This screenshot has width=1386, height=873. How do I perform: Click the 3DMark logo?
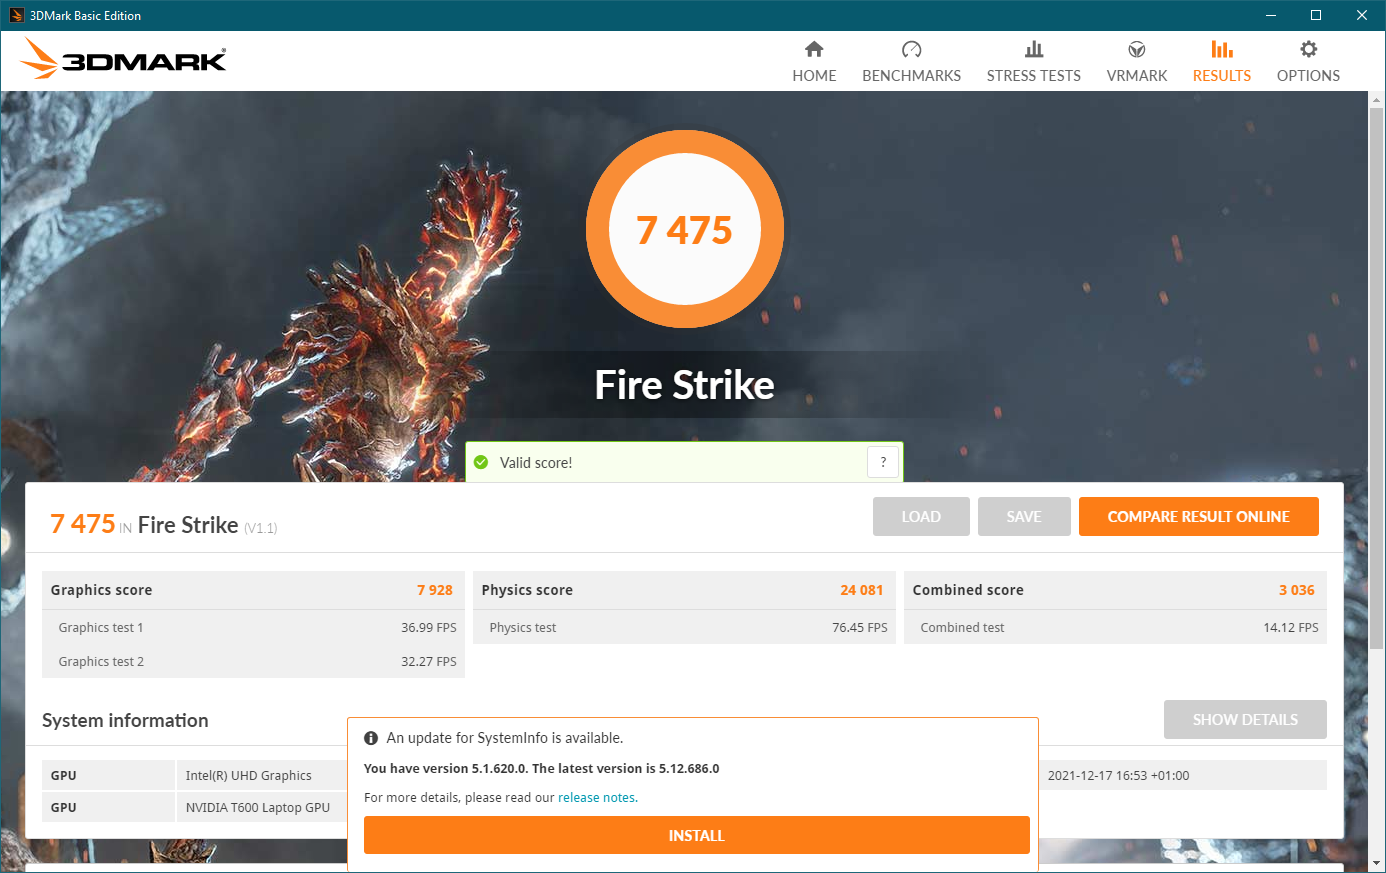coord(124,59)
